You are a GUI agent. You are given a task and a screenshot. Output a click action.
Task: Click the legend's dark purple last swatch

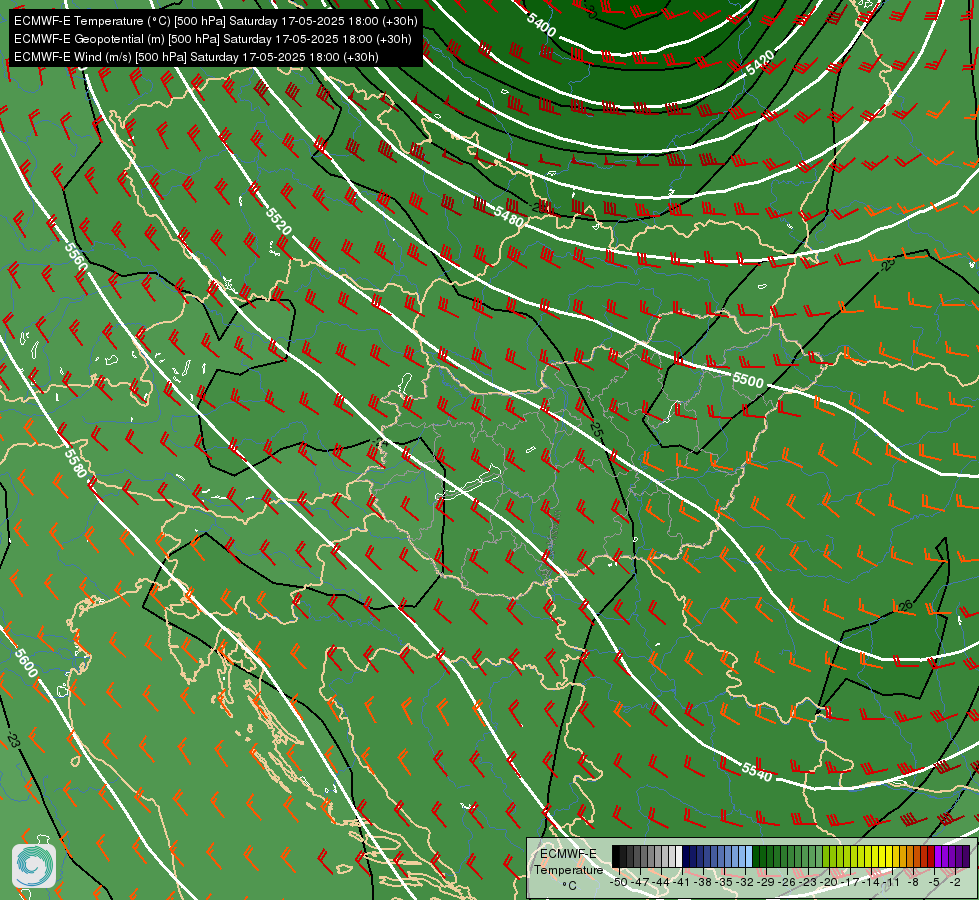click(967, 856)
